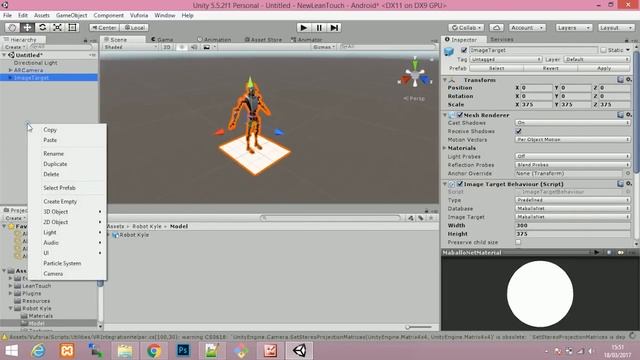Image resolution: width=640 pixels, height=360 pixels.
Task: Open Reflection Probes dropdown
Action: point(573,165)
